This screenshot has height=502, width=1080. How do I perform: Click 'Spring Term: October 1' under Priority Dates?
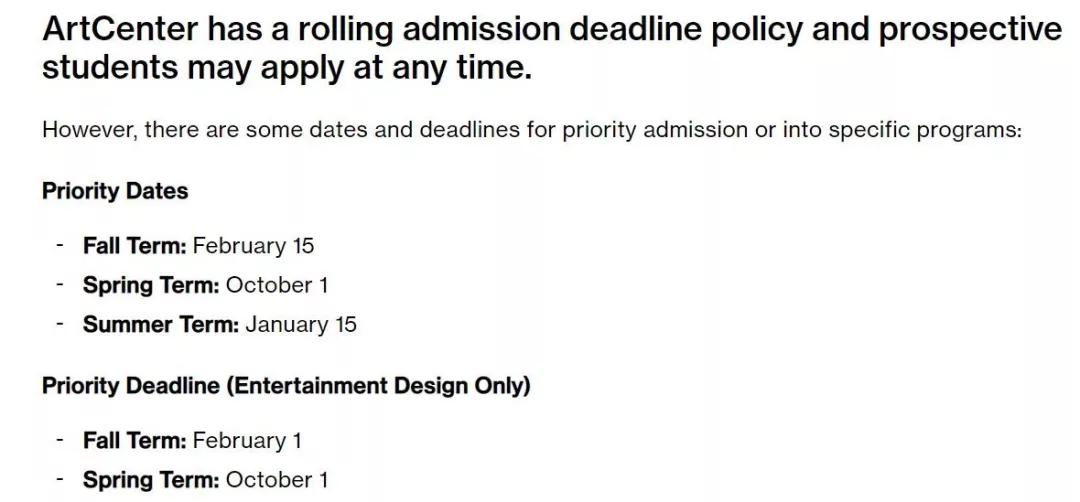pos(205,285)
